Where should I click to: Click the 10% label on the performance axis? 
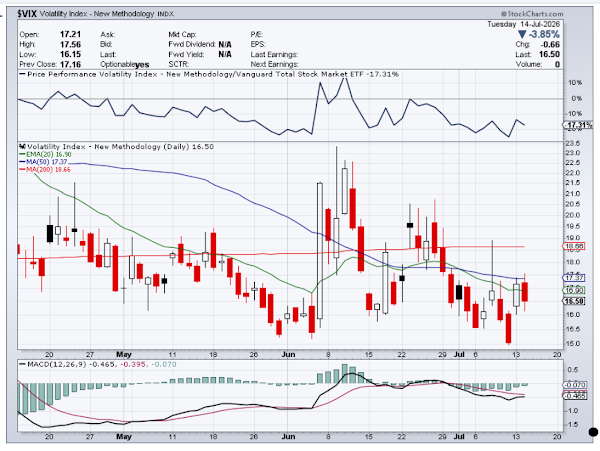click(x=575, y=83)
